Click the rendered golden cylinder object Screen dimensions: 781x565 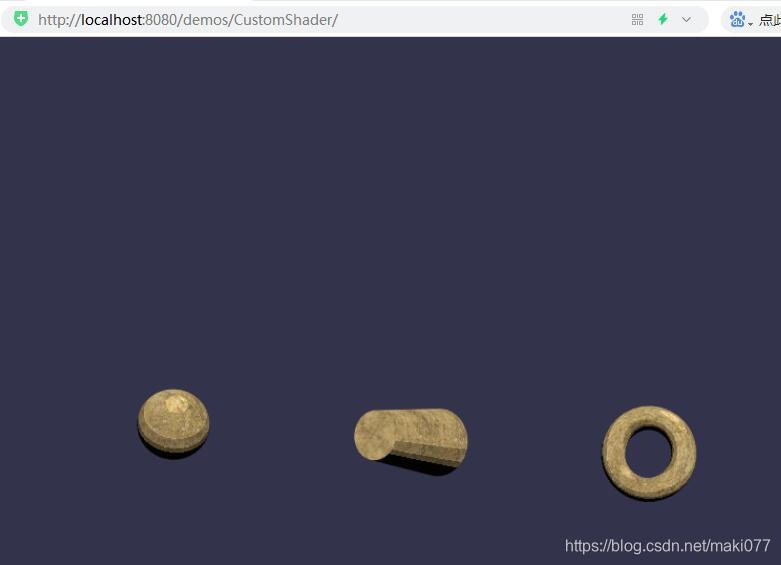click(x=411, y=440)
